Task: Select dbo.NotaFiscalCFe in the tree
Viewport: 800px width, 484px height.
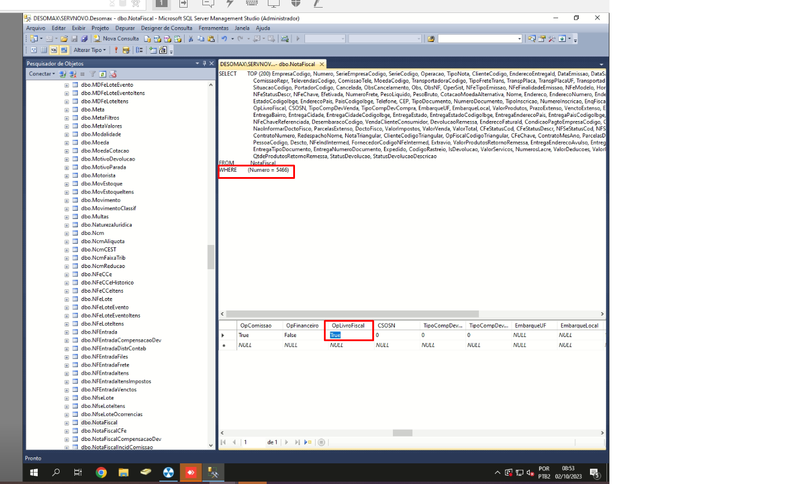Action: tap(103, 431)
